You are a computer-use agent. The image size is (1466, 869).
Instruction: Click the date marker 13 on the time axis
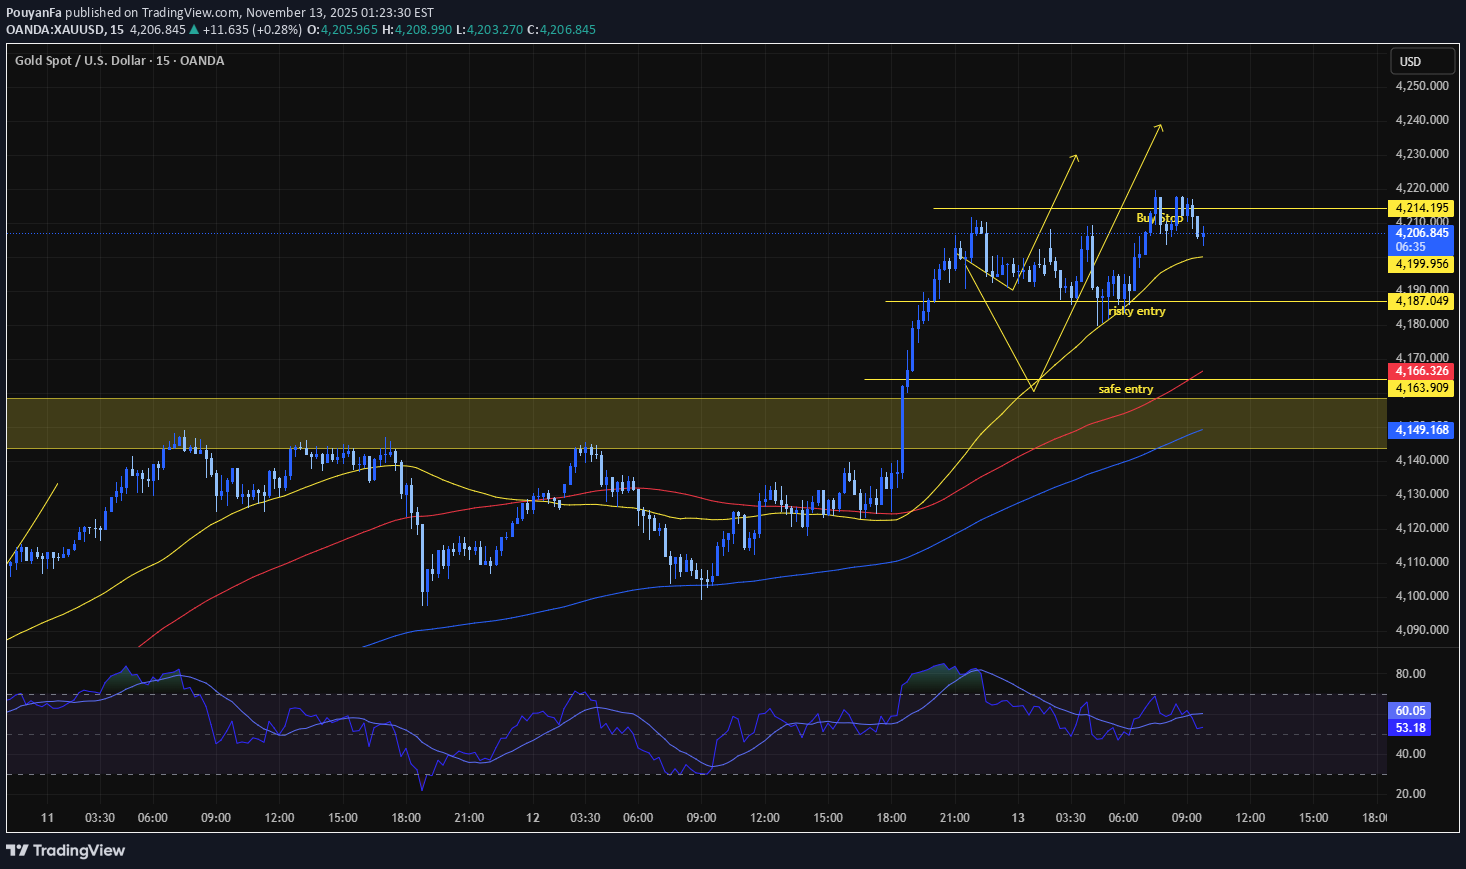tap(1018, 818)
